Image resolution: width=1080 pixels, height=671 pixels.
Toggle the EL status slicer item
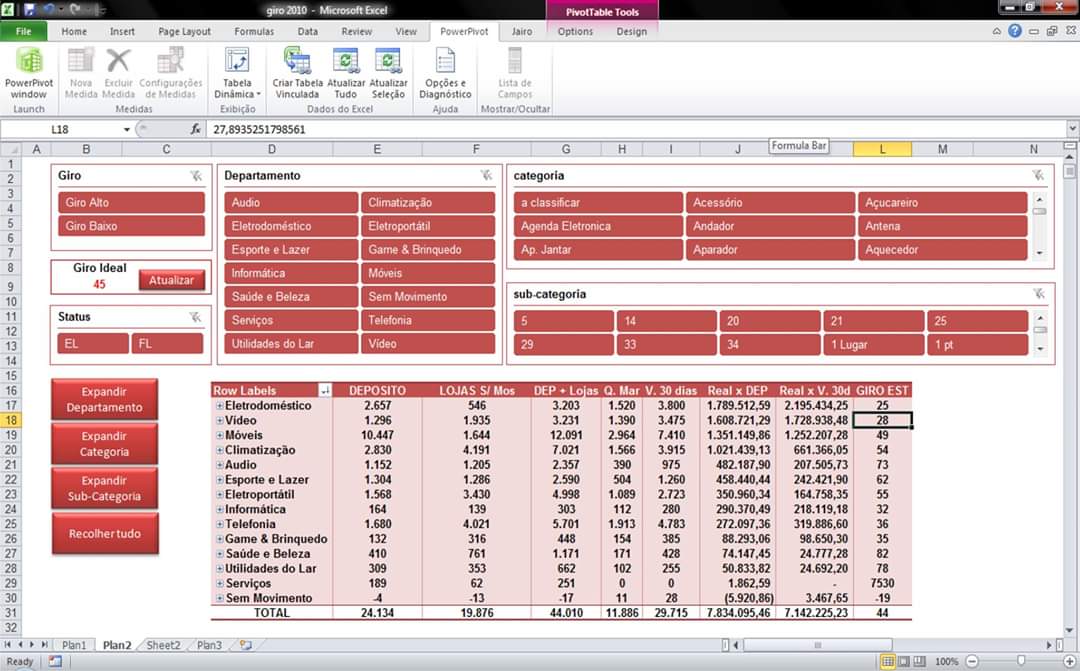pyautogui.click(x=93, y=344)
